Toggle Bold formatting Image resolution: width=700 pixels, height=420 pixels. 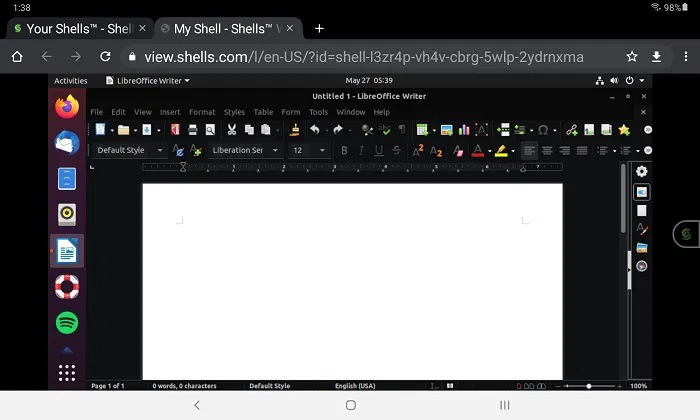[344, 151]
